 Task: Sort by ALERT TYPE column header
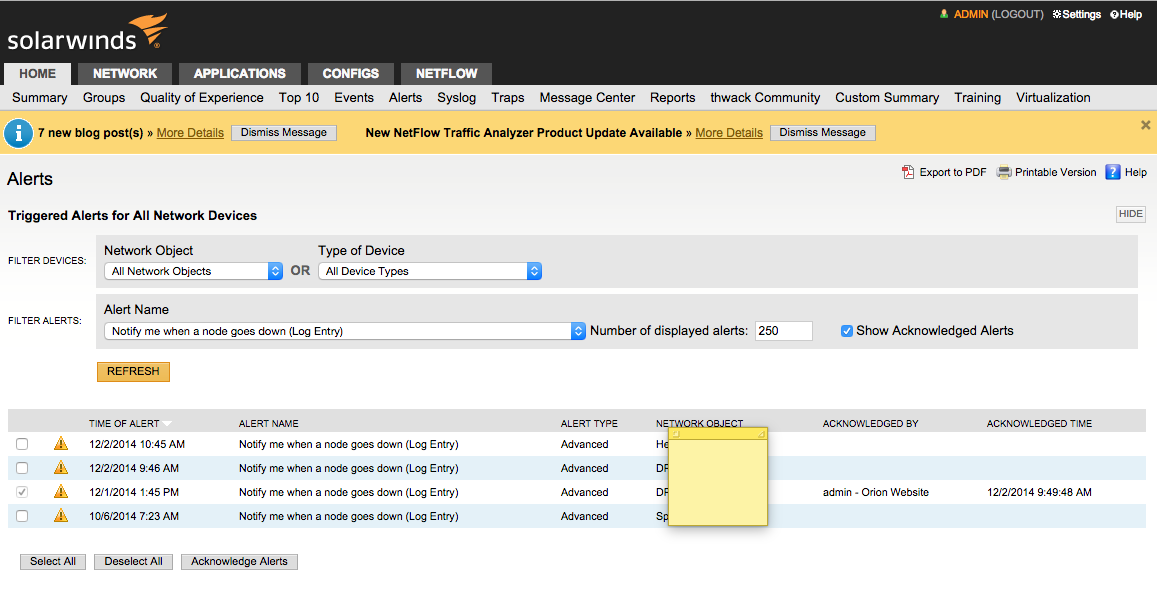coord(589,424)
